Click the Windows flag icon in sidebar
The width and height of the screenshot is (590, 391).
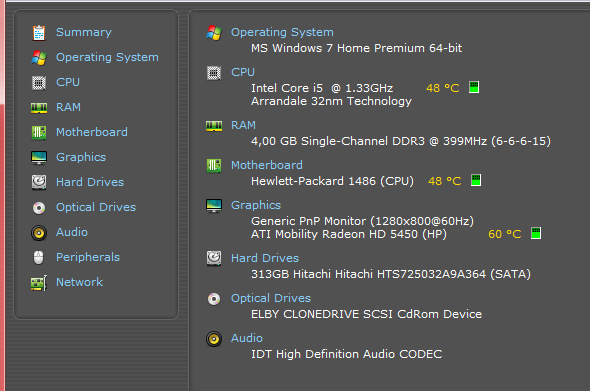coord(39,58)
